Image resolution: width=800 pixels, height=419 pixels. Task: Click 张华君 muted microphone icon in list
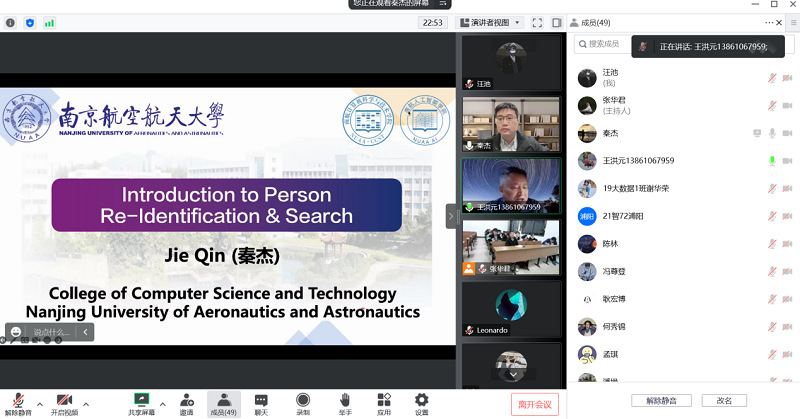[x=772, y=105]
